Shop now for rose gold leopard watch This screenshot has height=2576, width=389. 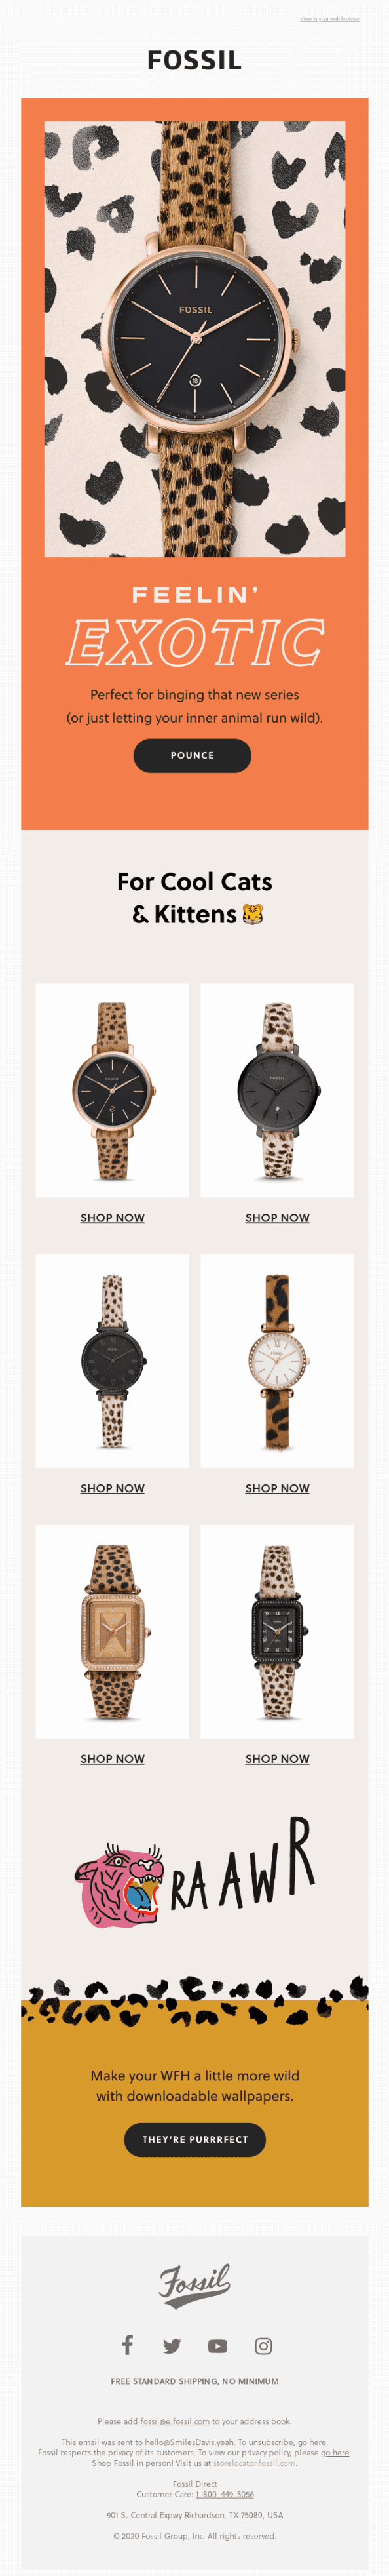pos(112,1217)
